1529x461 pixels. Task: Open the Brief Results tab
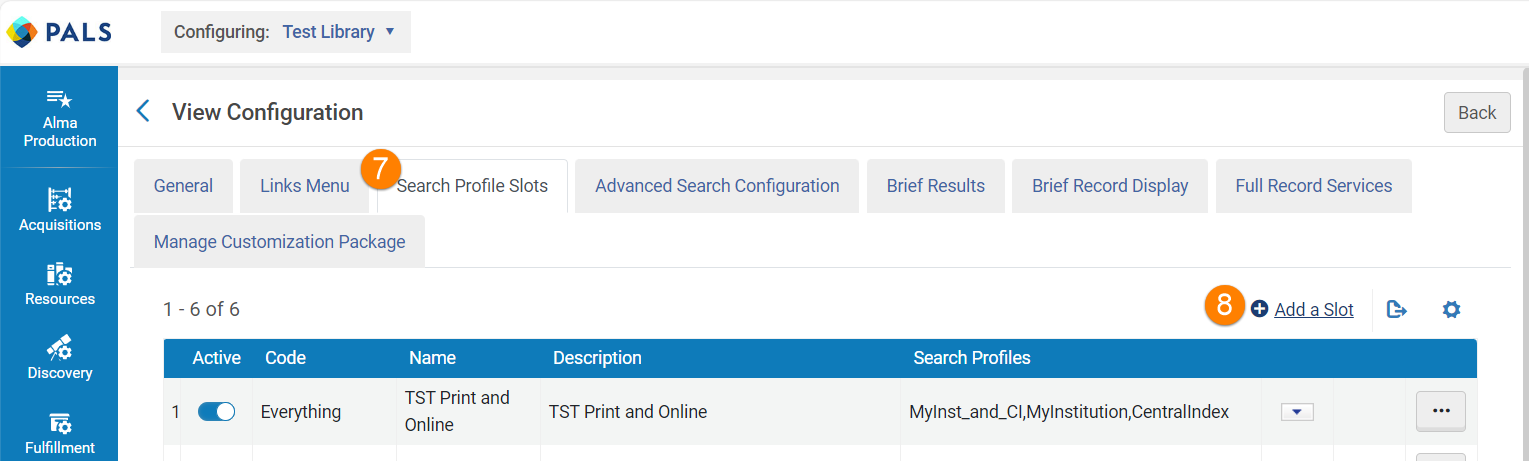click(936, 186)
